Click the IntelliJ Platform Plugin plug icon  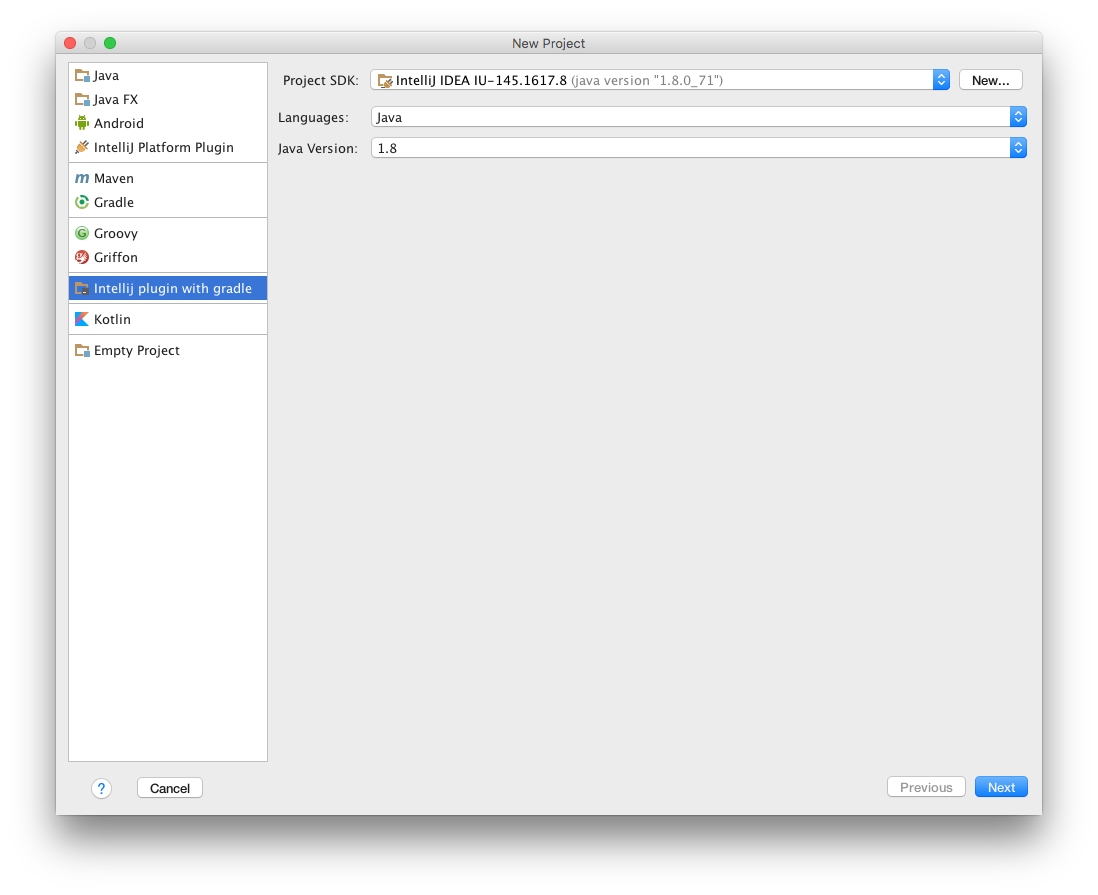tap(82, 147)
